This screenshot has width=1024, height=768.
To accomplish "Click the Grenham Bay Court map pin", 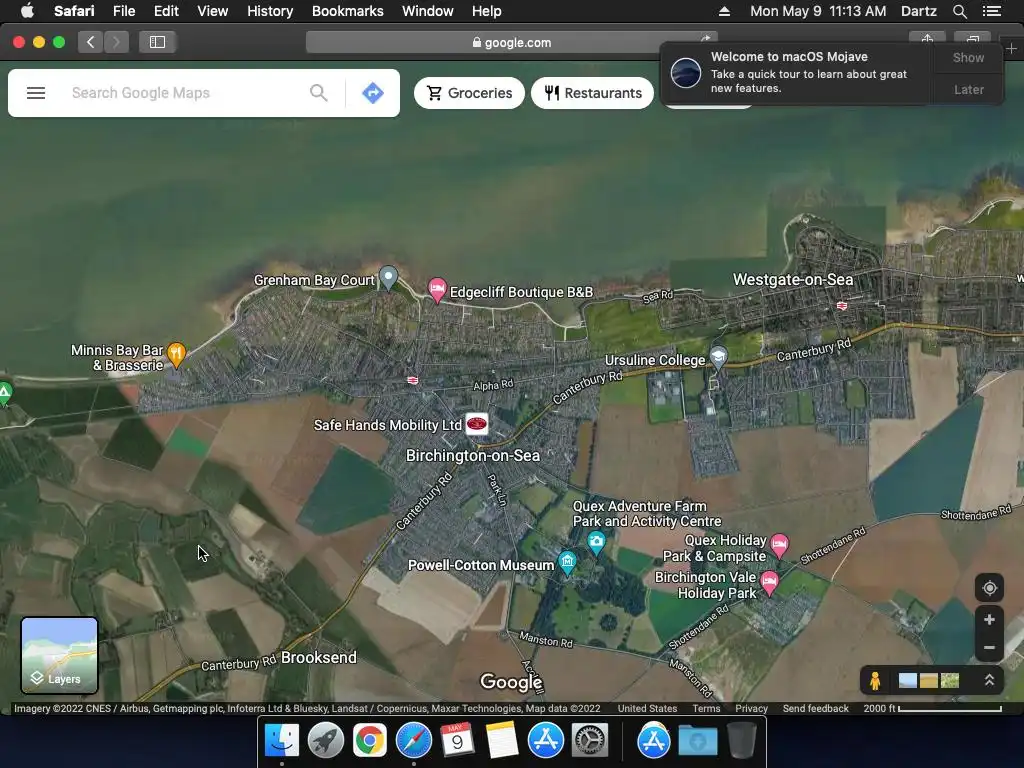I will tap(389, 278).
